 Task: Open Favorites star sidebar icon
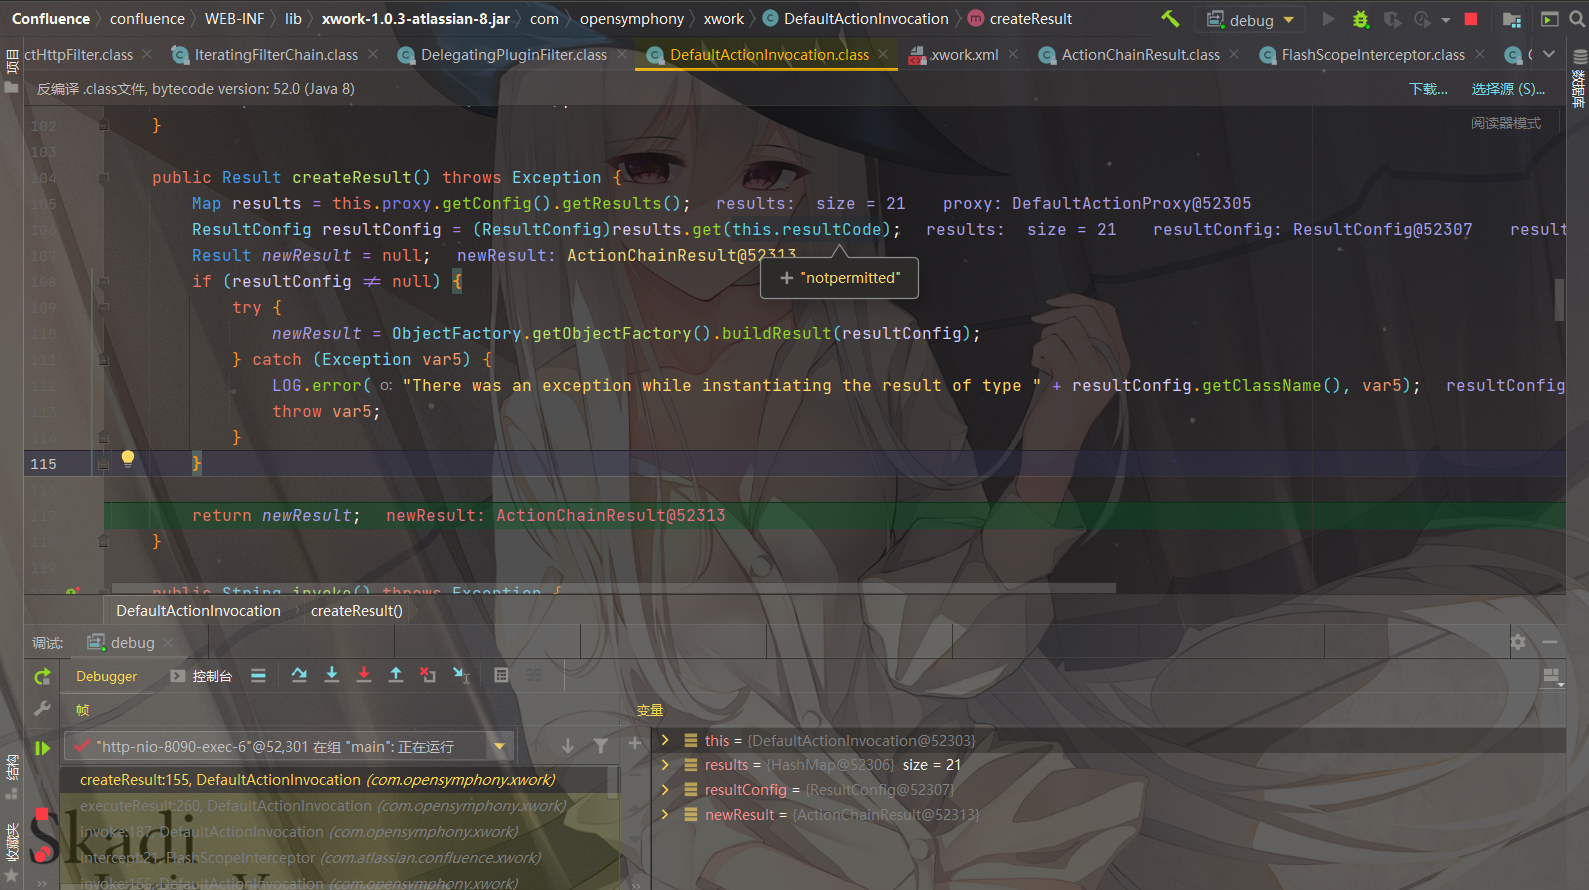pyautogui.click(x=12, y=875)
